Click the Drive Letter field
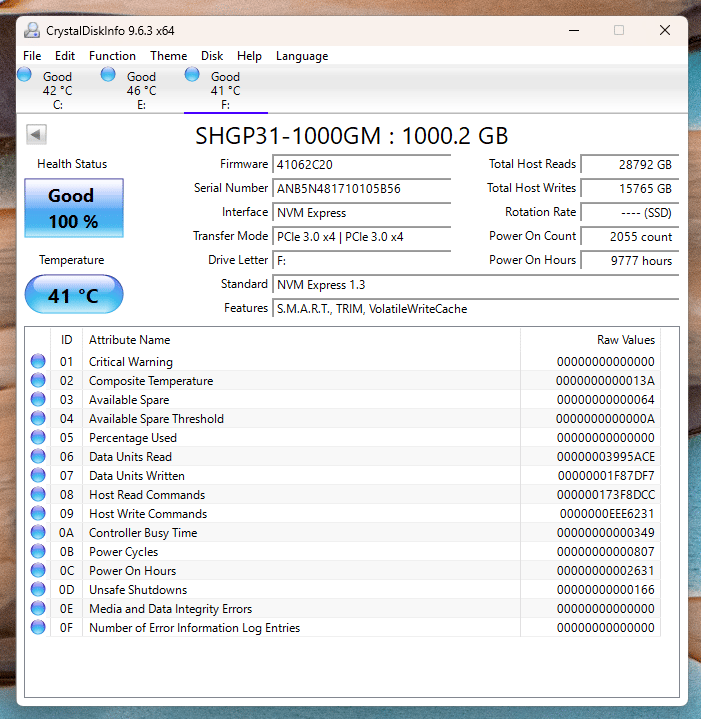Screen dimensions: 701x719 tap(361, 260)
